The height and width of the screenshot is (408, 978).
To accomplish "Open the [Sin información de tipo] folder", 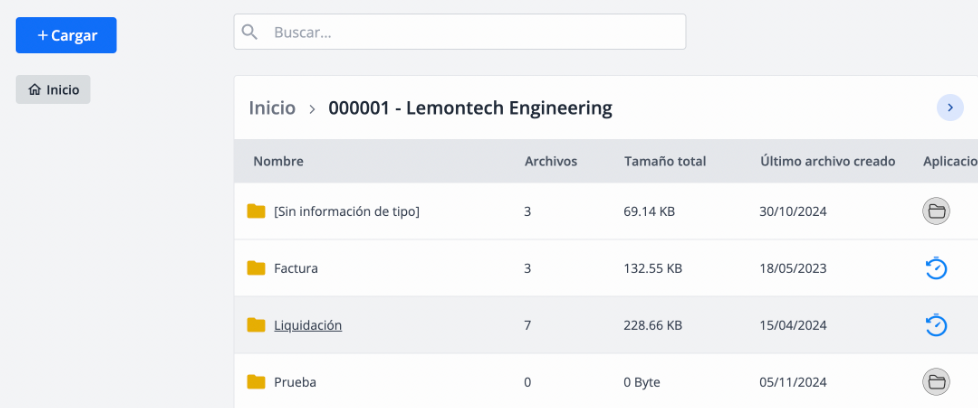I will click(x=347, y=211).
